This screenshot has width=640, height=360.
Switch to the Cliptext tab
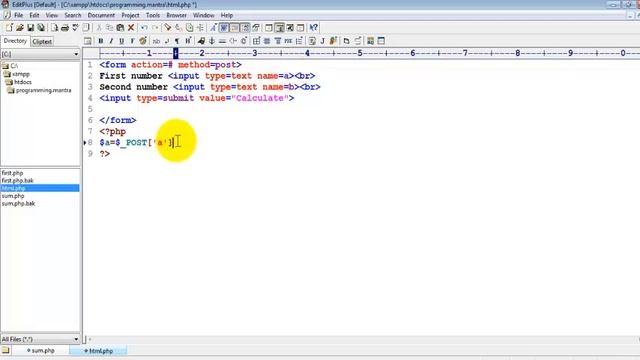[x=42, y=42]
